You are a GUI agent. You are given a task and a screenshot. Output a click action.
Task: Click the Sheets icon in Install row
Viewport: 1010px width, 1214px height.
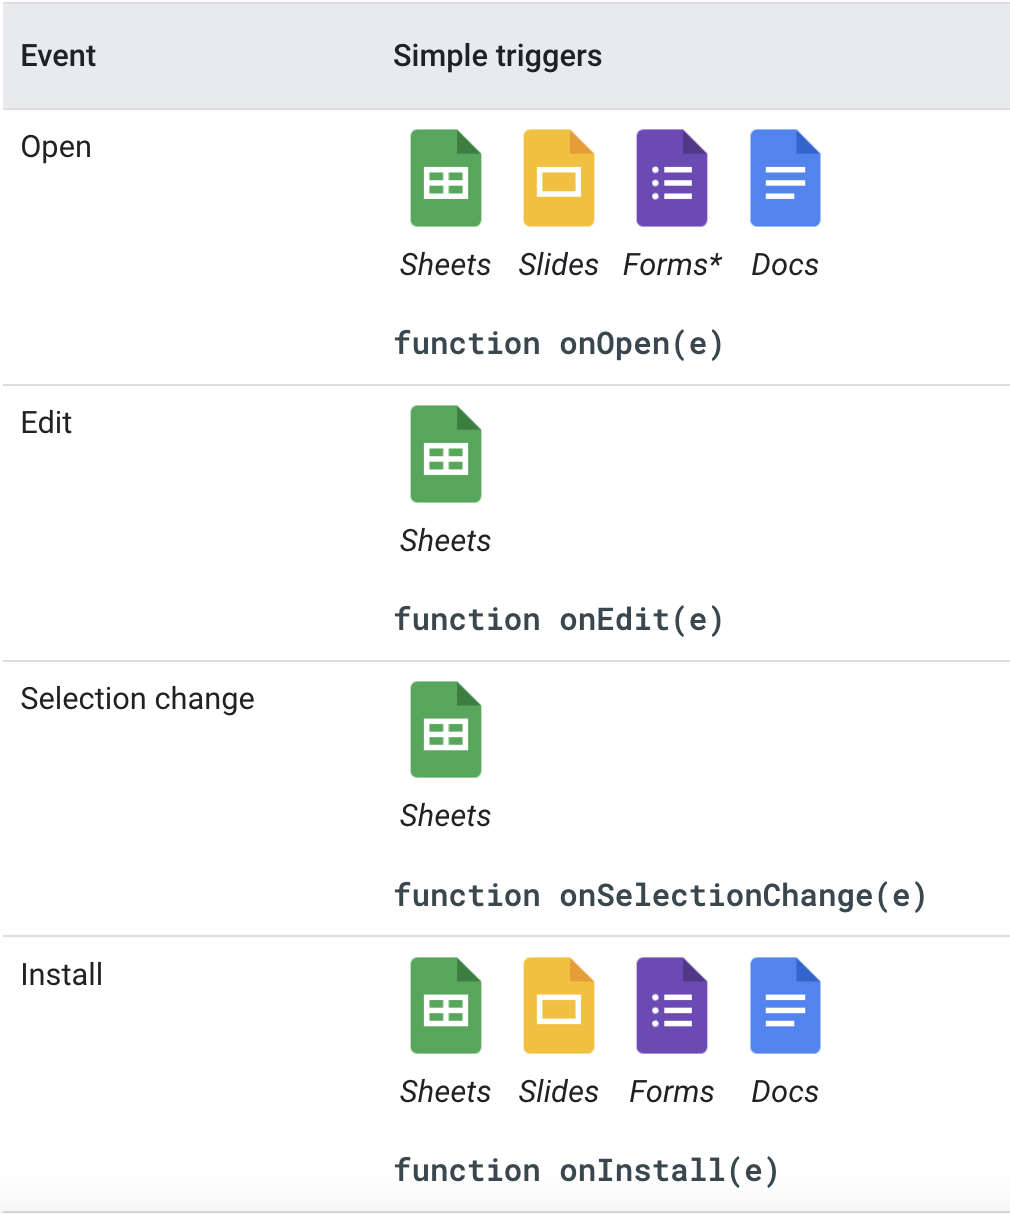pos(446,1006)
